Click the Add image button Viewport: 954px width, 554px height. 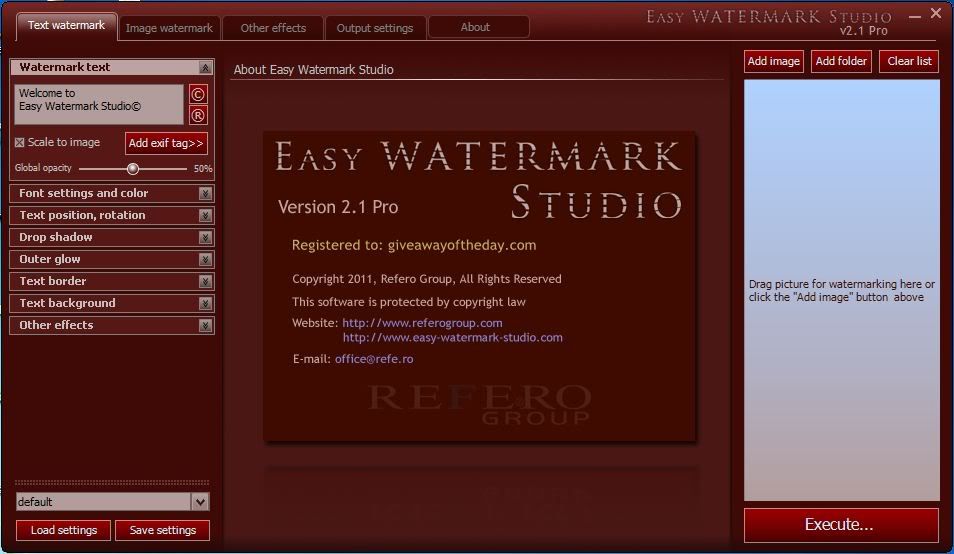click(774, 61)
